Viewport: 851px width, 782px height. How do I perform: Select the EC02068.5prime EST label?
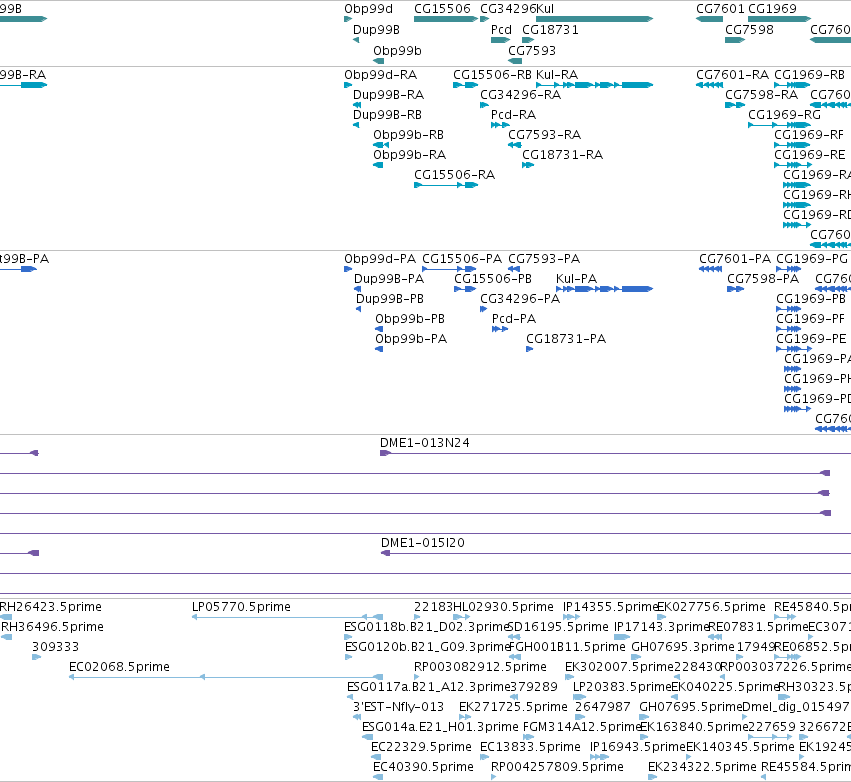119,667
